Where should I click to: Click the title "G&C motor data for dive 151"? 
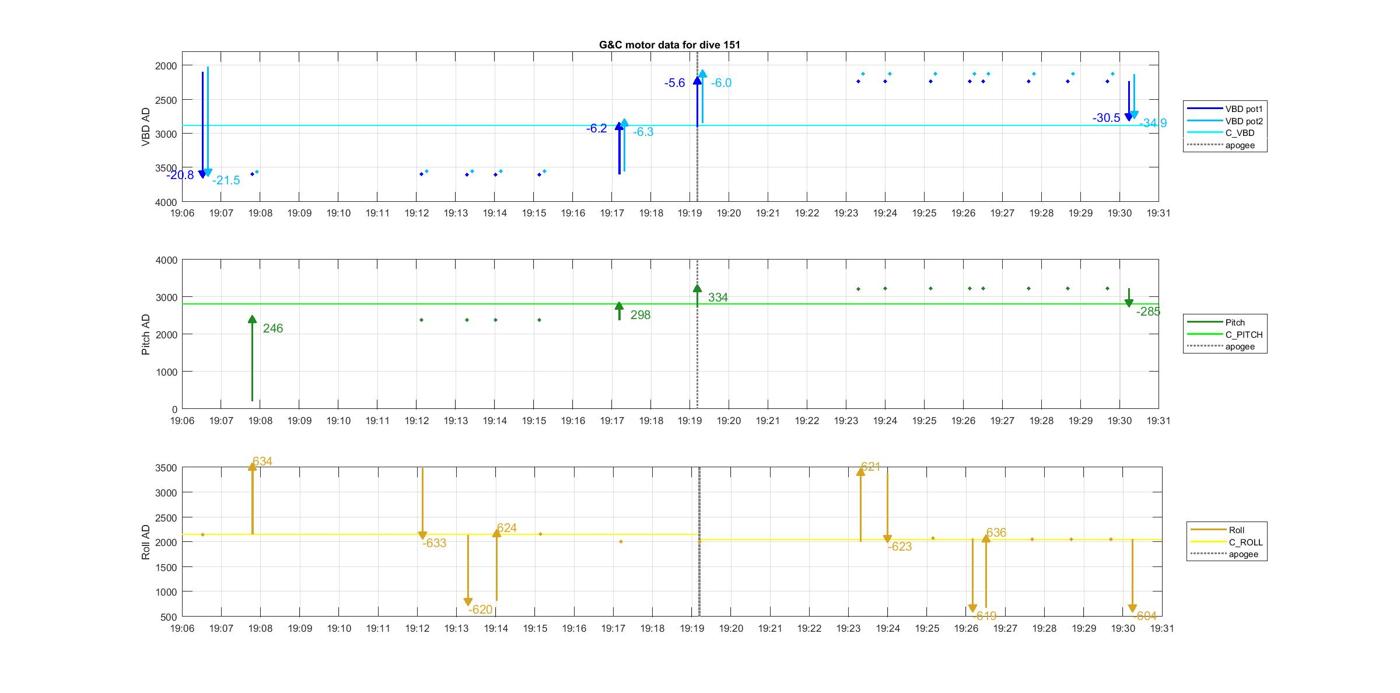click(x=669, y=45)
